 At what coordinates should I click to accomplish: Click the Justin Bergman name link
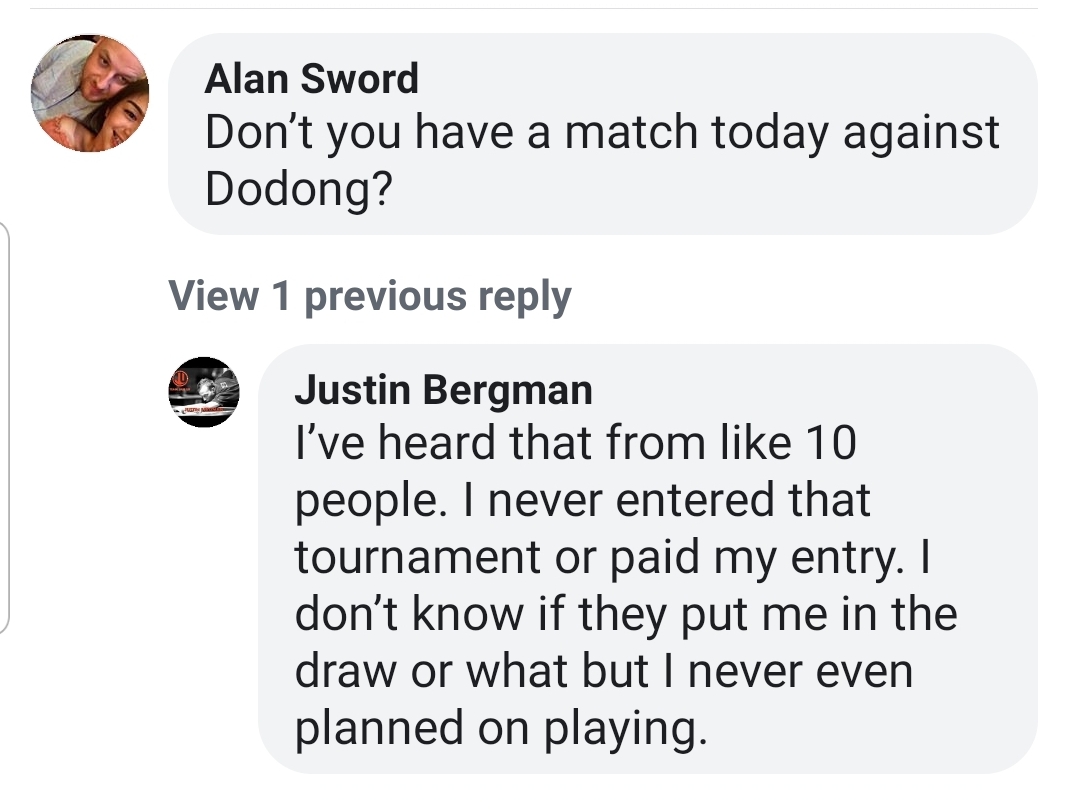pos(443,390)
